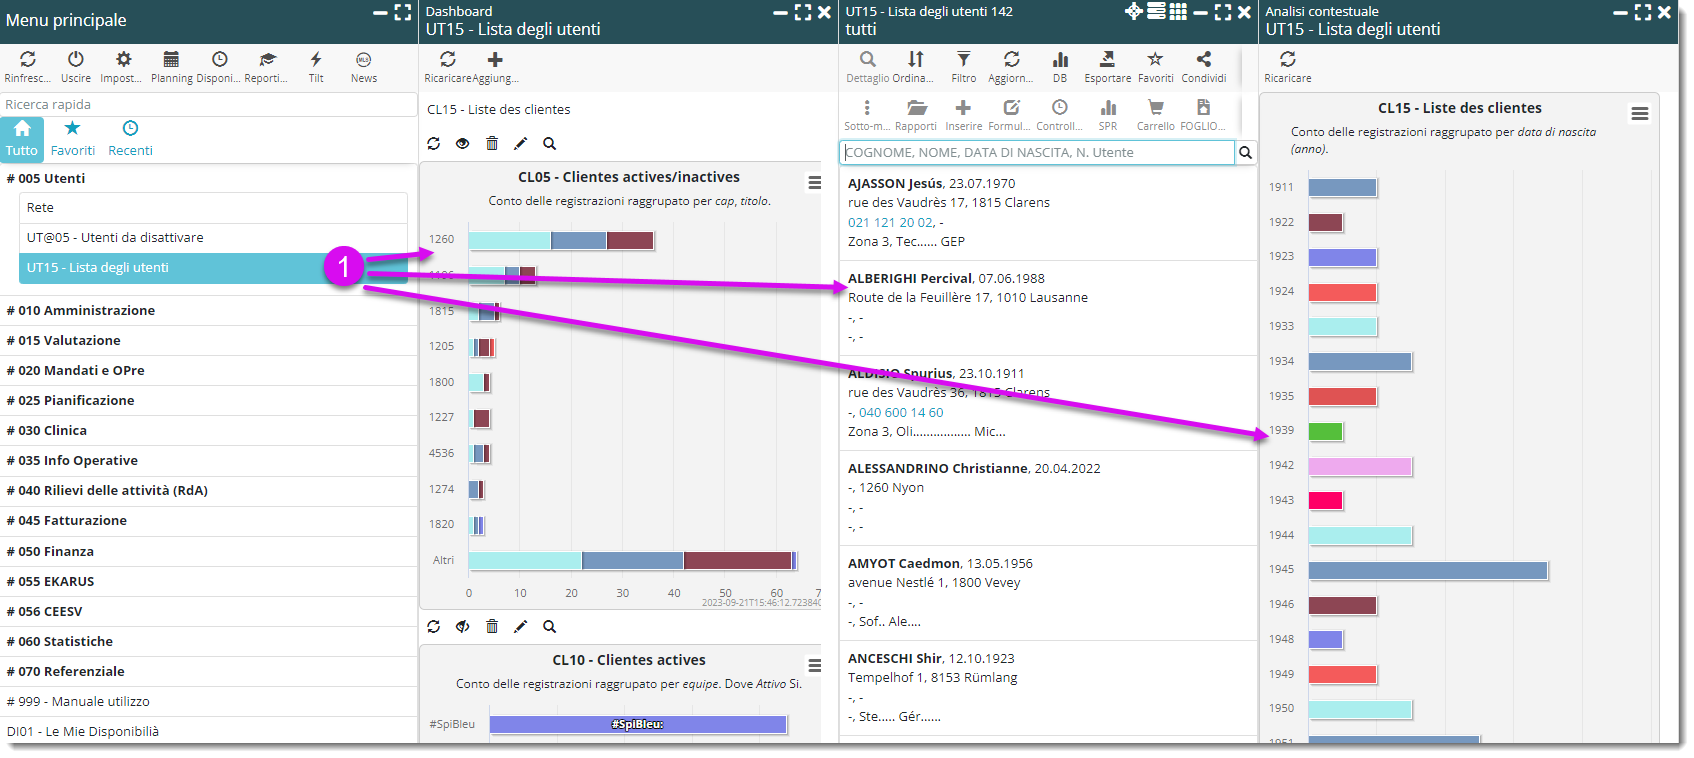Click phone number 021 121 20 02

pyautogui.click(x=890, y=222)
